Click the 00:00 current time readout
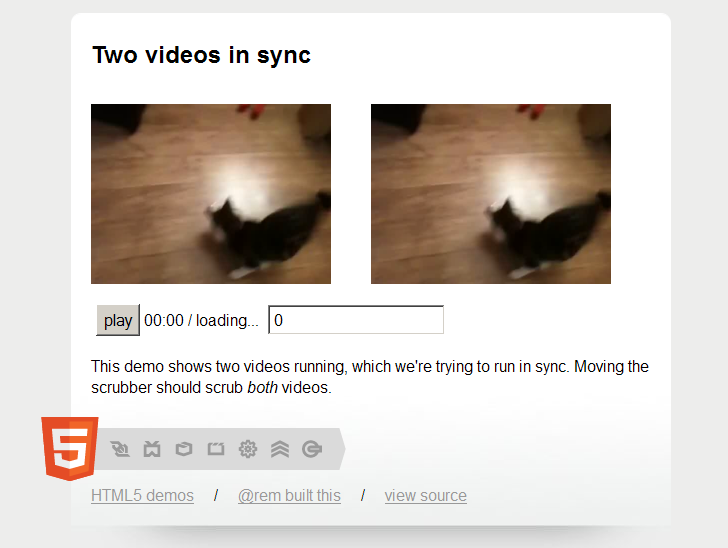Screen dimensions: 728x548 point(164,320)
